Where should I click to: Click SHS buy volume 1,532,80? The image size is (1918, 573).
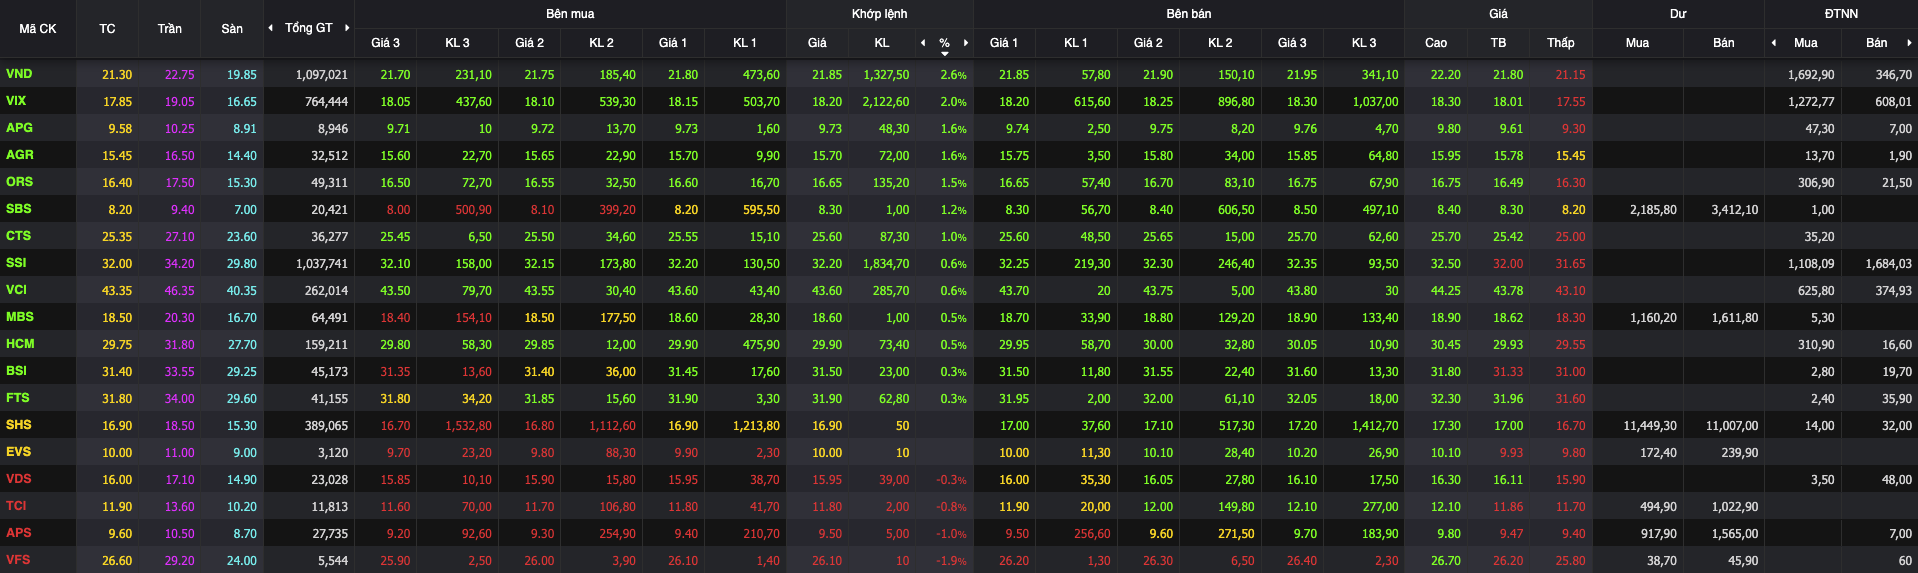pos(468,426)
